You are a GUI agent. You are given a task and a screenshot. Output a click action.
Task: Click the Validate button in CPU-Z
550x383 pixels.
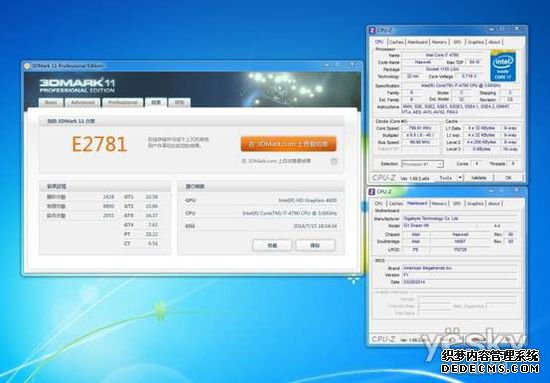coord(479,178)
